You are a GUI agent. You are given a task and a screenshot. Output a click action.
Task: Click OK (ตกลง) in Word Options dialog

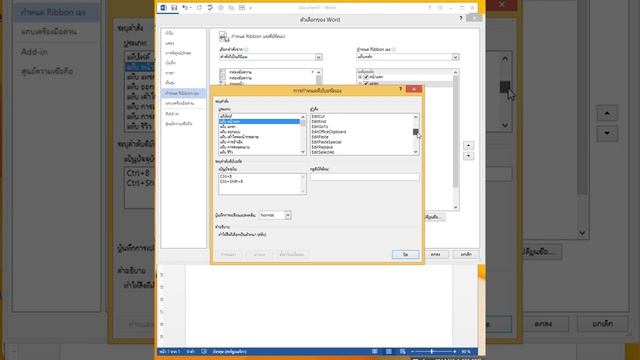(436, 254)
